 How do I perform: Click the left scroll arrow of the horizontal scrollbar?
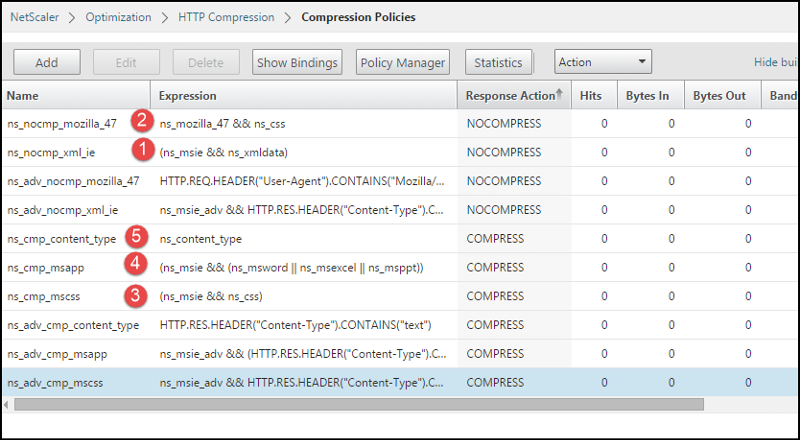pyautogui.click(x=6, y=405)
